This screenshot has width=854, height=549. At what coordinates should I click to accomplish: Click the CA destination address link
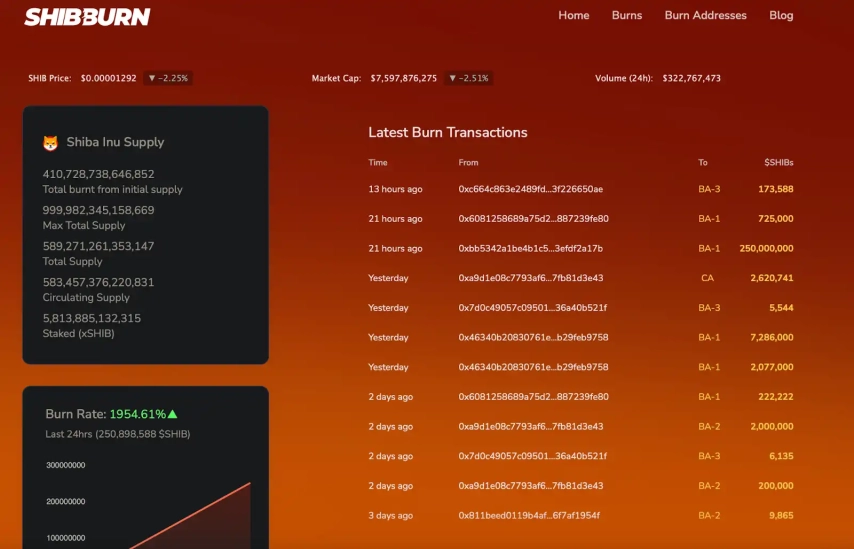pos(707,278)
